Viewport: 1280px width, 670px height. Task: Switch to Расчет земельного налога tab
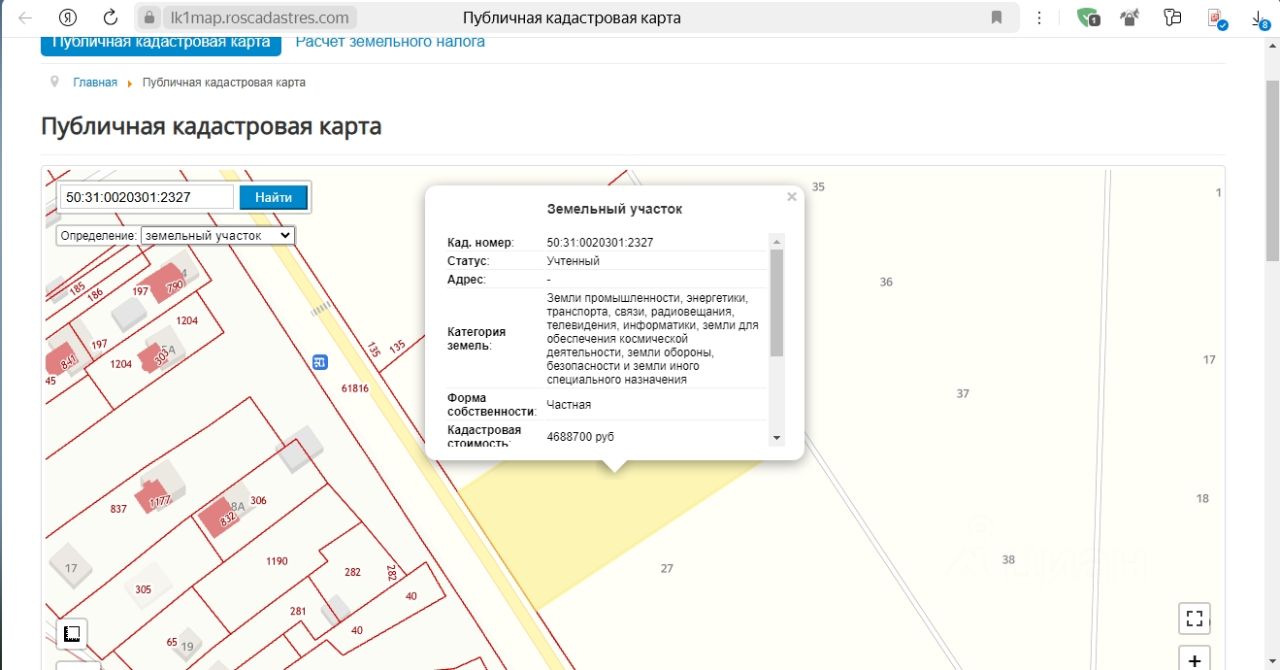click(390, 42)
